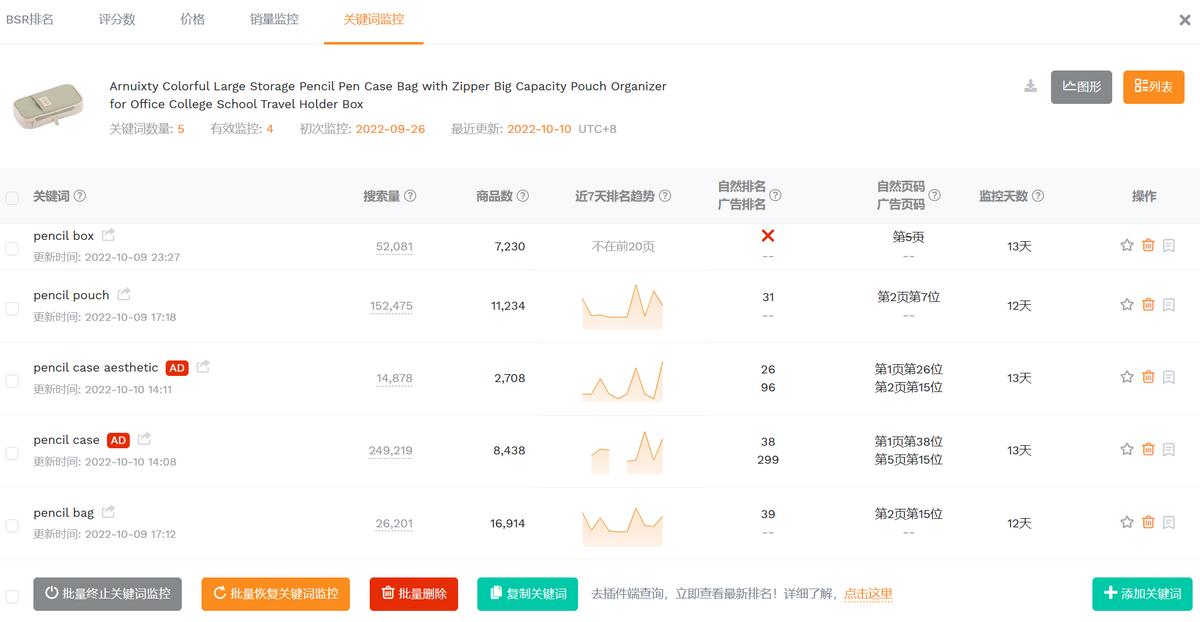This screenshot has height=622, width=1200.
Task: Click the 添加关键词 button
Action: (1142, 593)
